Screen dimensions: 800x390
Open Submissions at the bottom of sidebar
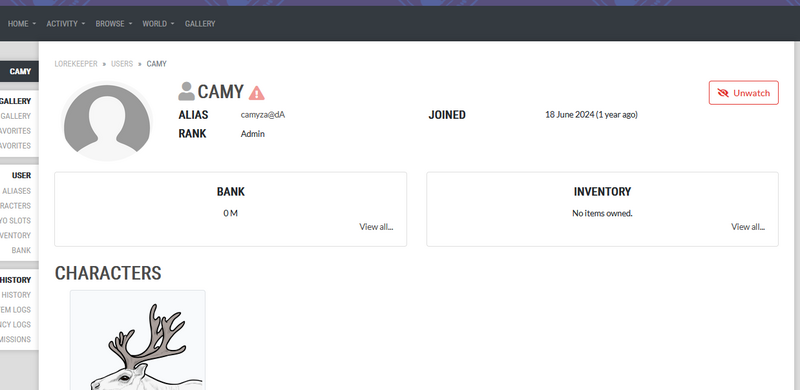pyautogui.click(x=15, y=339)
